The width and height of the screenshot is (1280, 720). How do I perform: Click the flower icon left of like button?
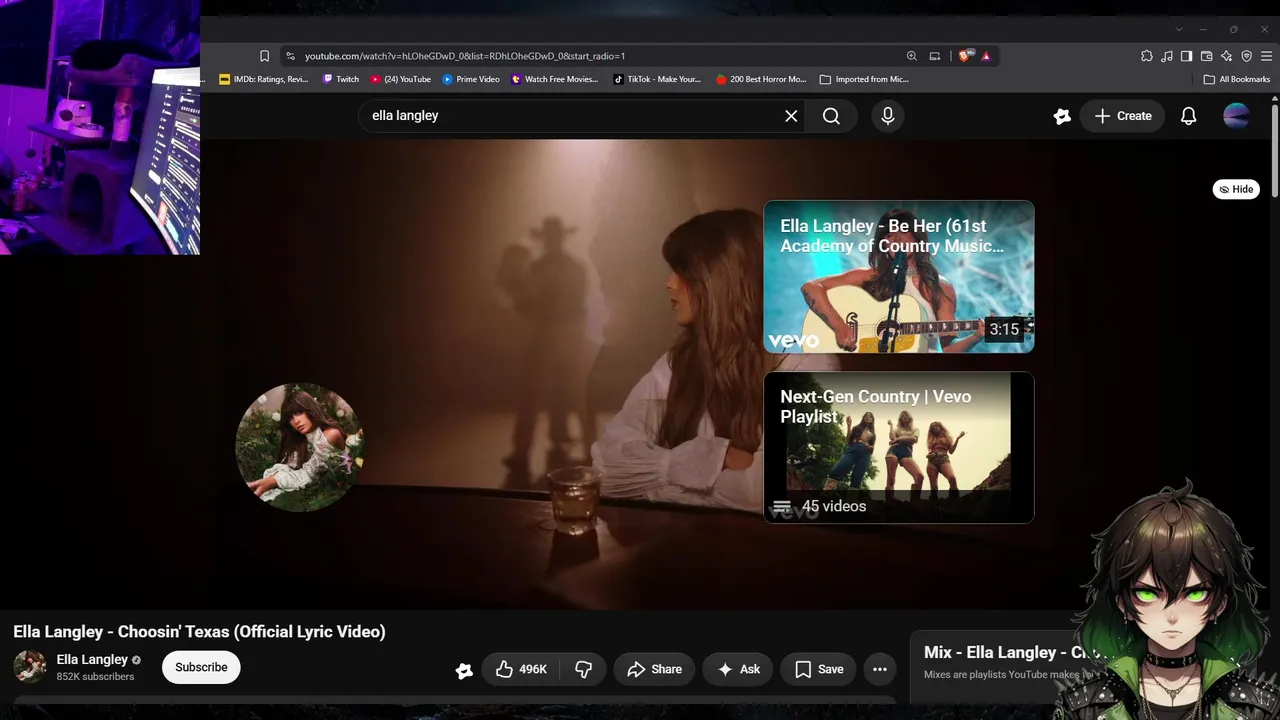coord(464,671)
